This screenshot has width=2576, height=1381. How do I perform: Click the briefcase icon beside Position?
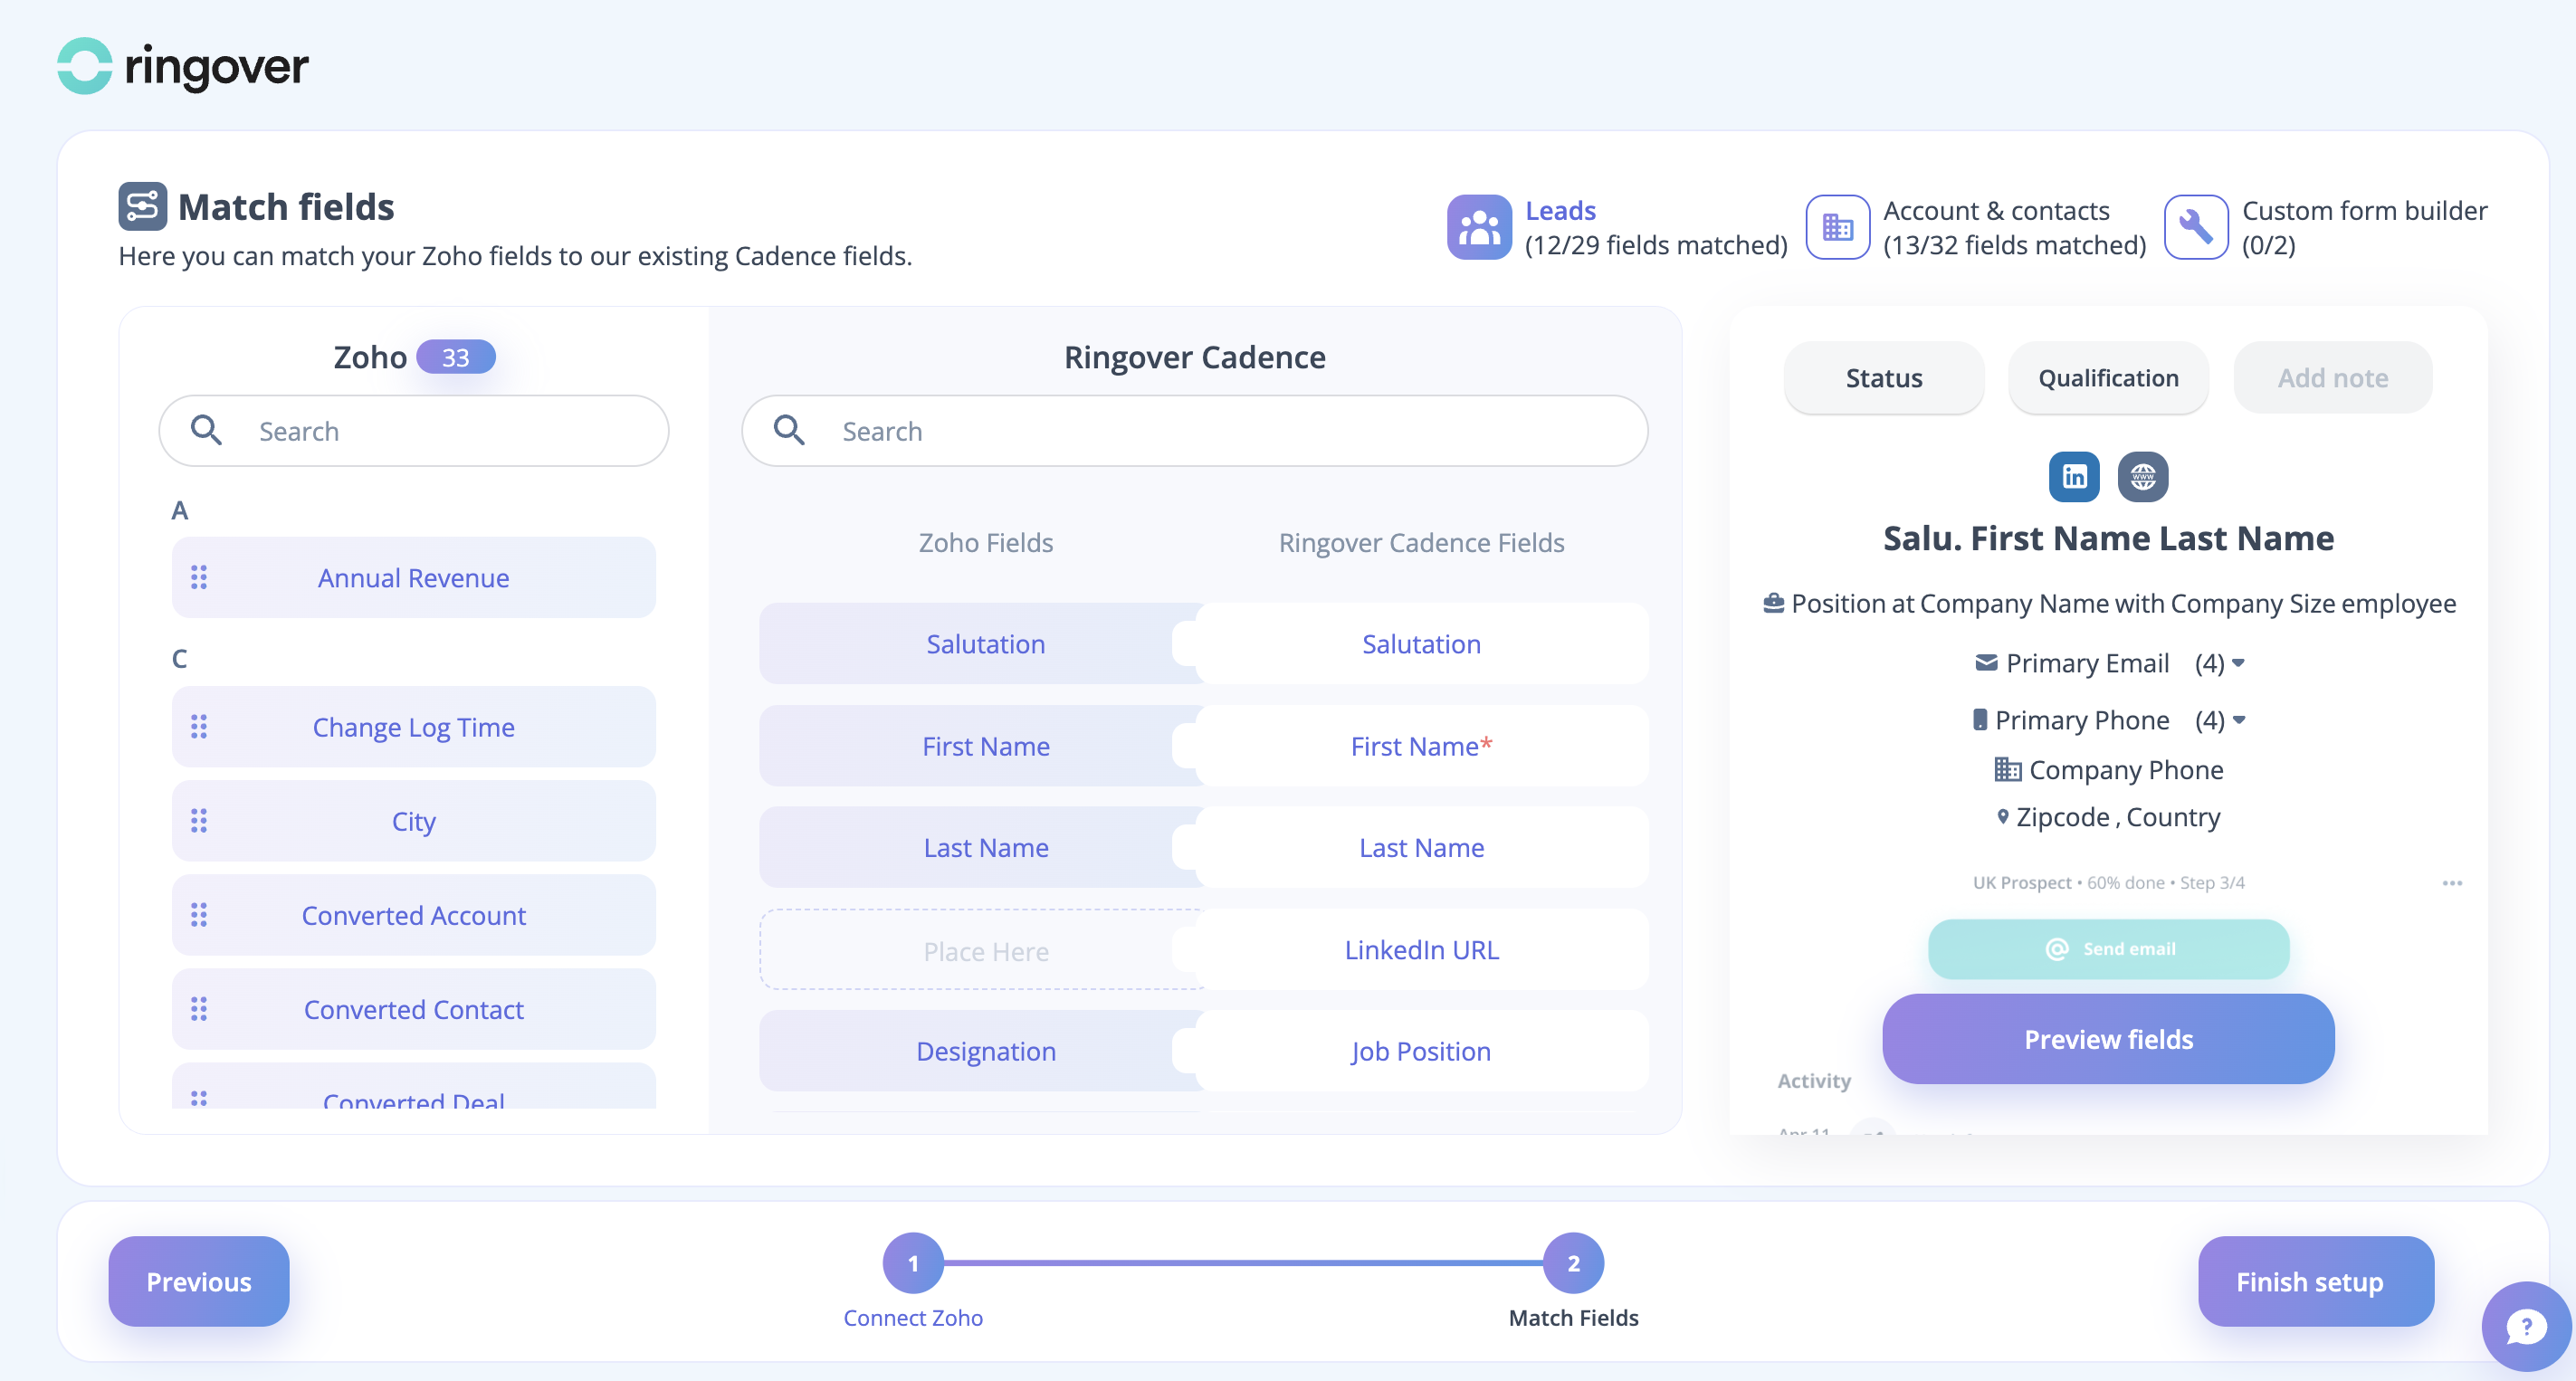(1773, 603)
